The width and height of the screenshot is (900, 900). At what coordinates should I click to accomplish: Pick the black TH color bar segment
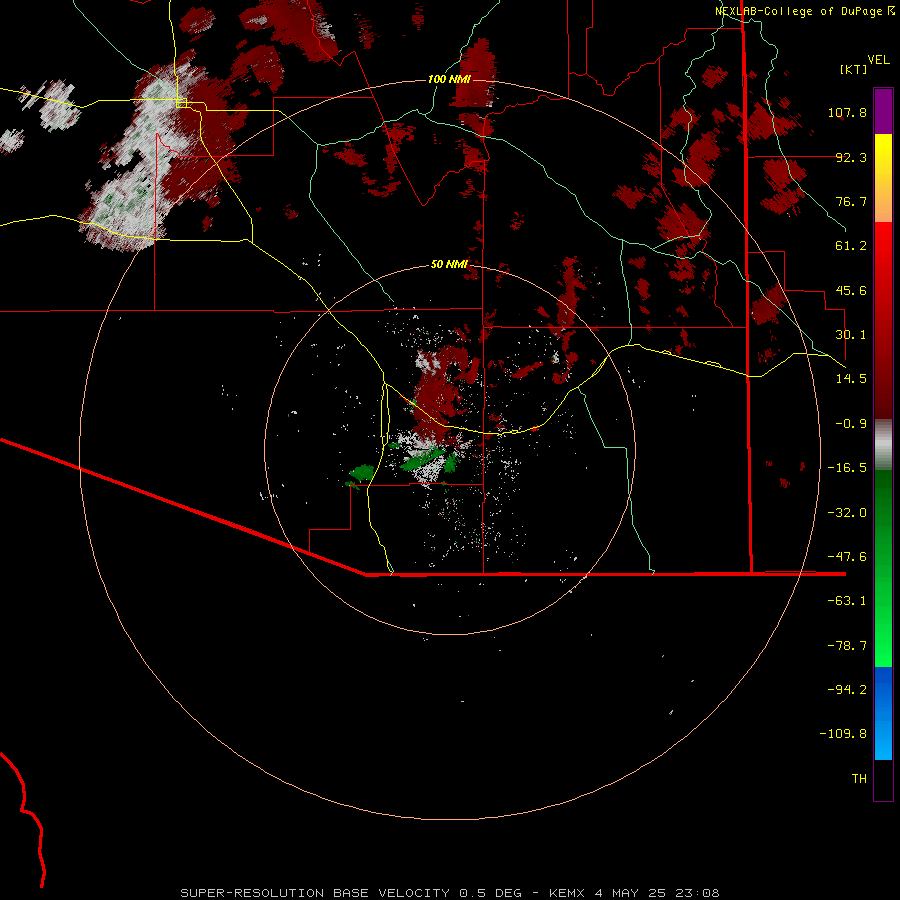pos(883,779)
